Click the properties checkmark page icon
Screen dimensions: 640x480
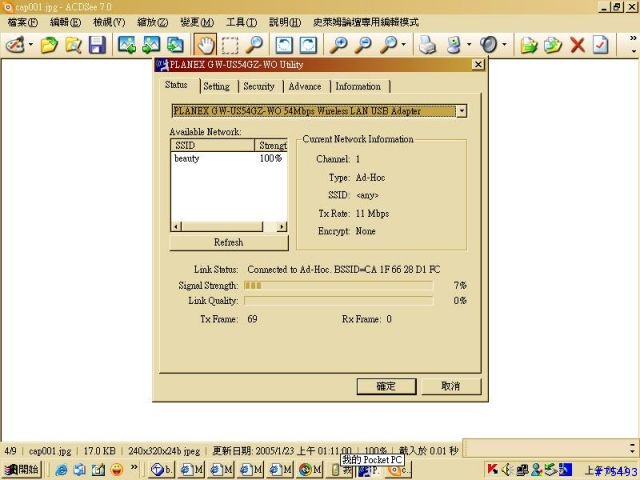600,44
